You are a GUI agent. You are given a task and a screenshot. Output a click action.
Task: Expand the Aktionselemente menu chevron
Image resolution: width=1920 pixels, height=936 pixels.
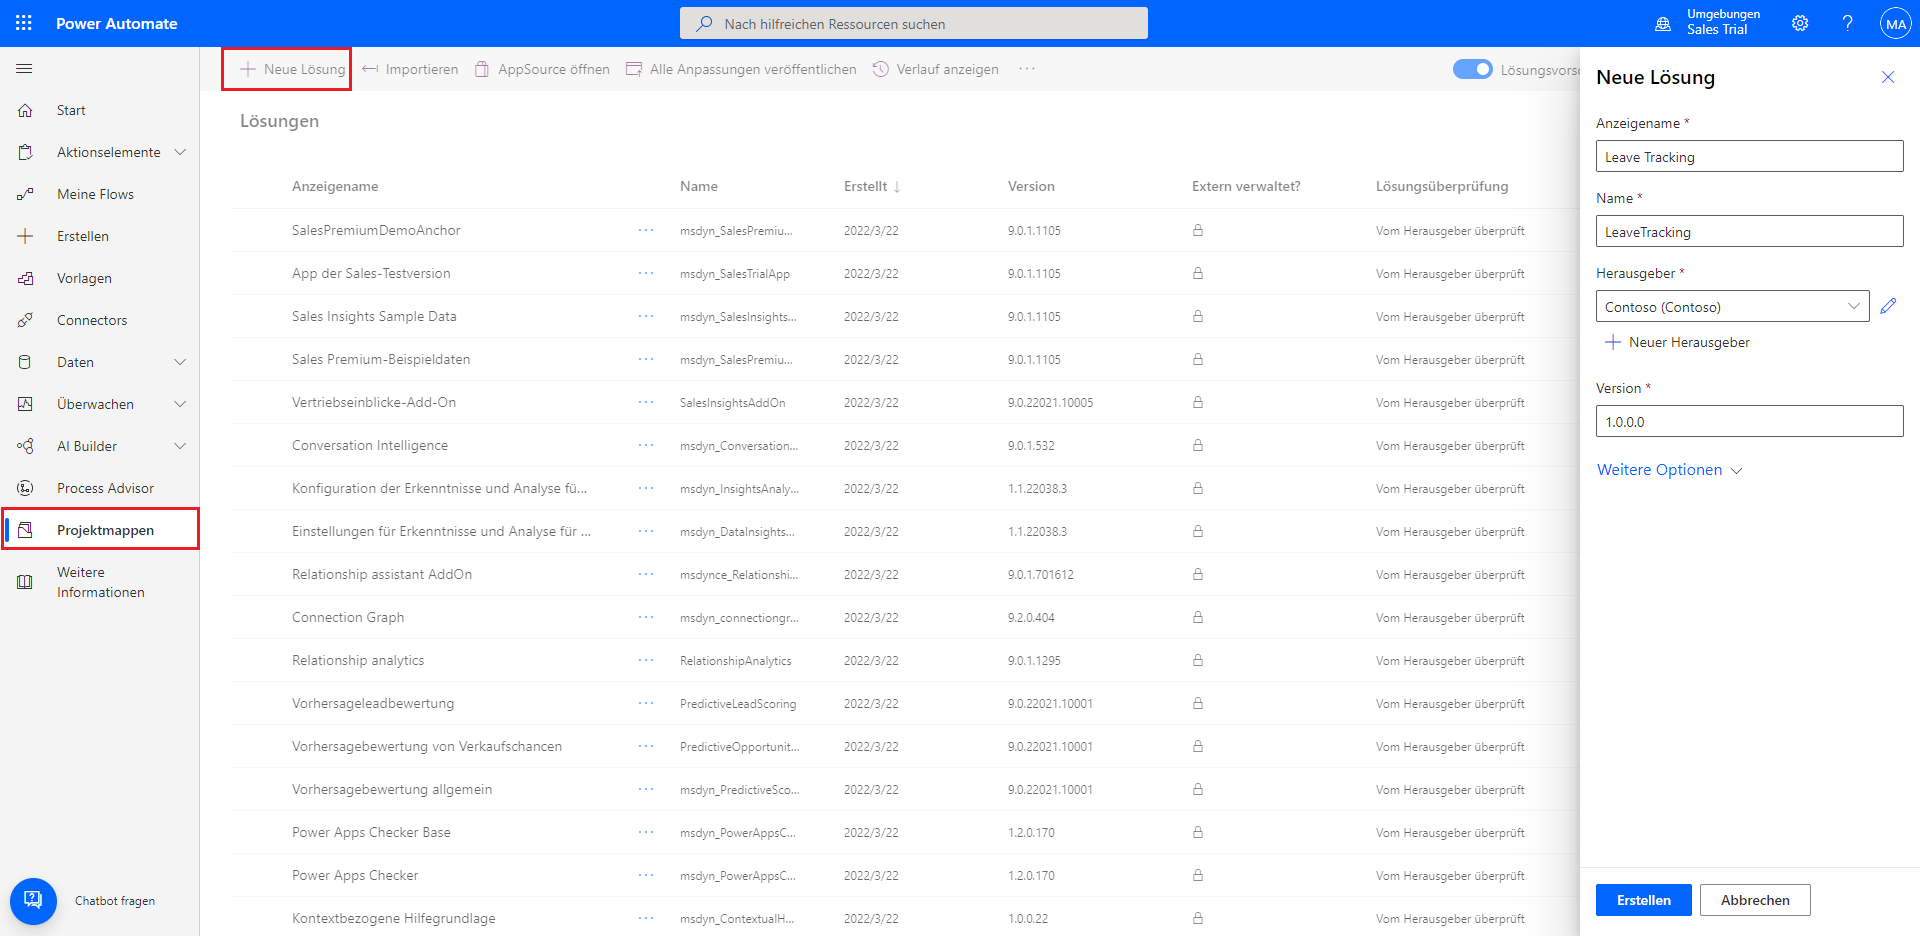pos(180,152)
